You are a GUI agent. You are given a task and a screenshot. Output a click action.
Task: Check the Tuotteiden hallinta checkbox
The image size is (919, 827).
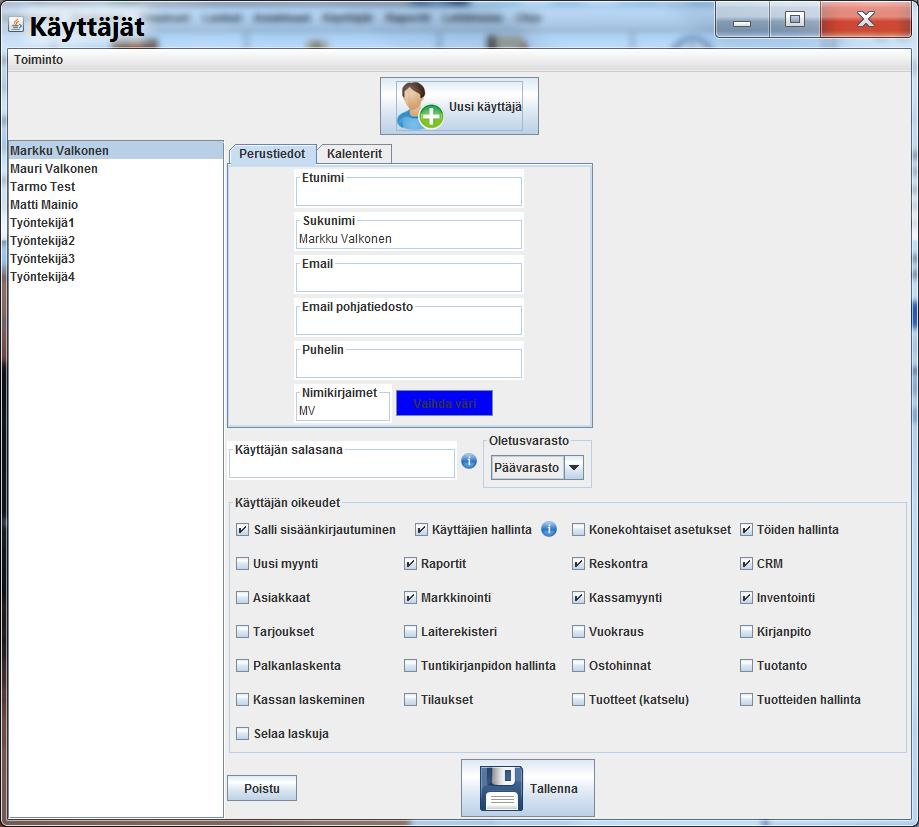[x=746, y=700]
